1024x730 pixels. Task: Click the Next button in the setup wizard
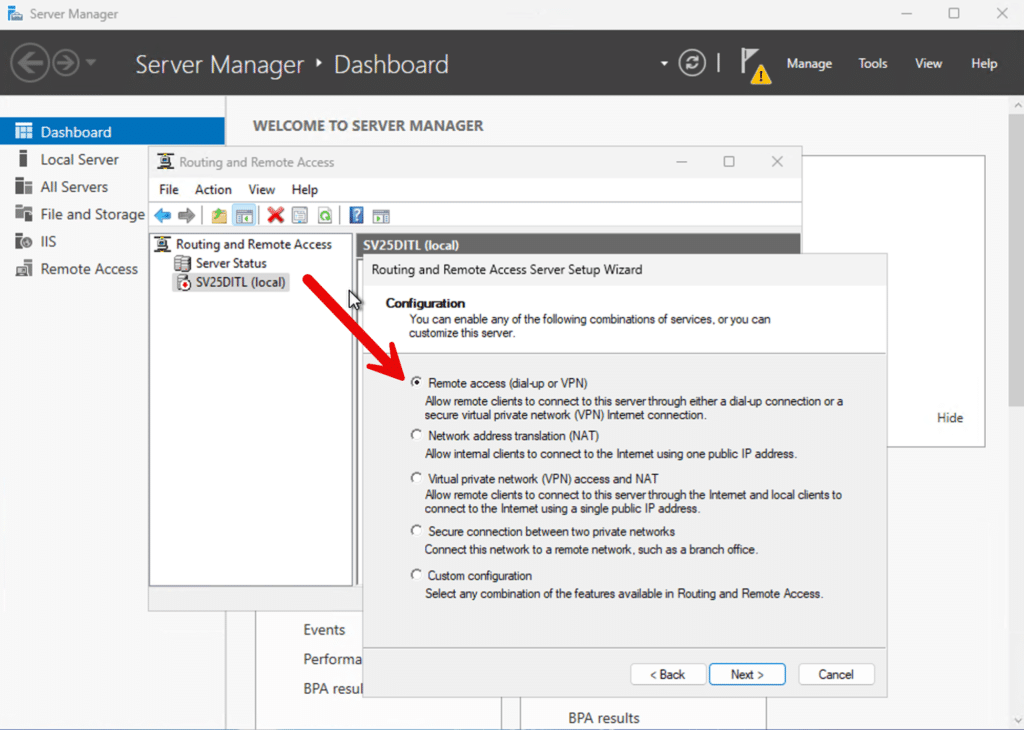coord(747,673)
